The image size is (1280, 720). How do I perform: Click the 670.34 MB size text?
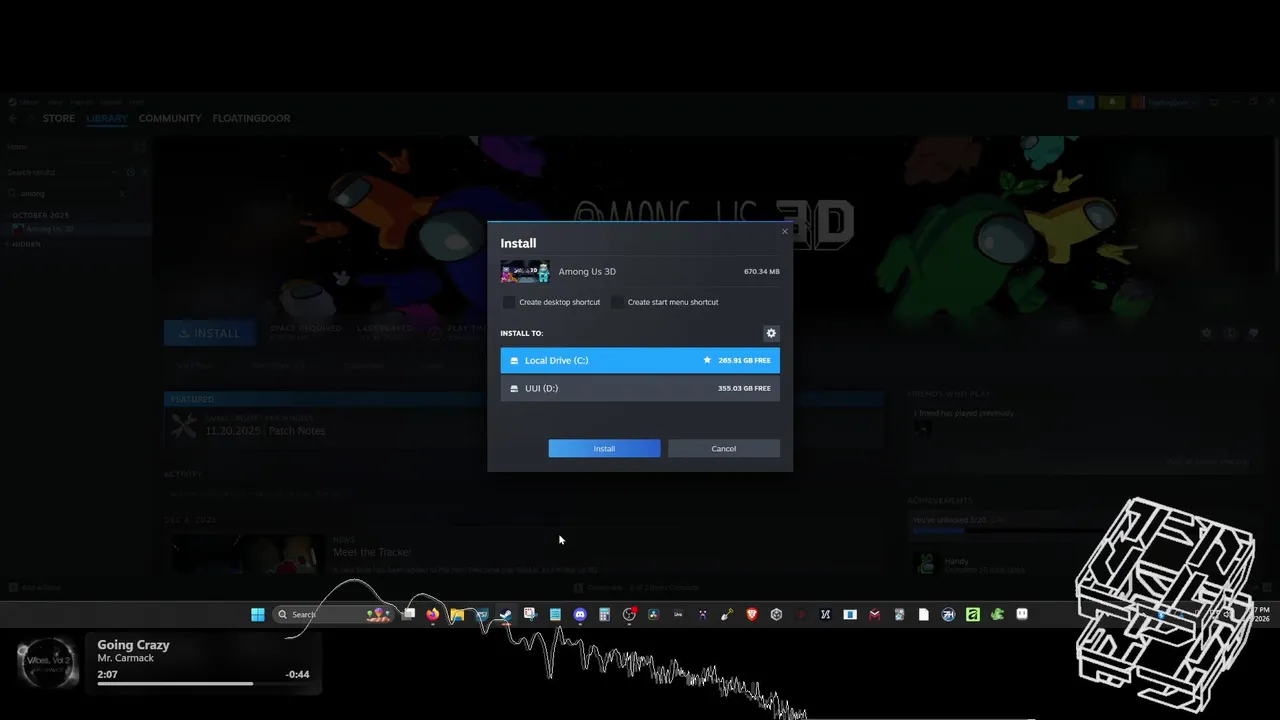(761, 272)
